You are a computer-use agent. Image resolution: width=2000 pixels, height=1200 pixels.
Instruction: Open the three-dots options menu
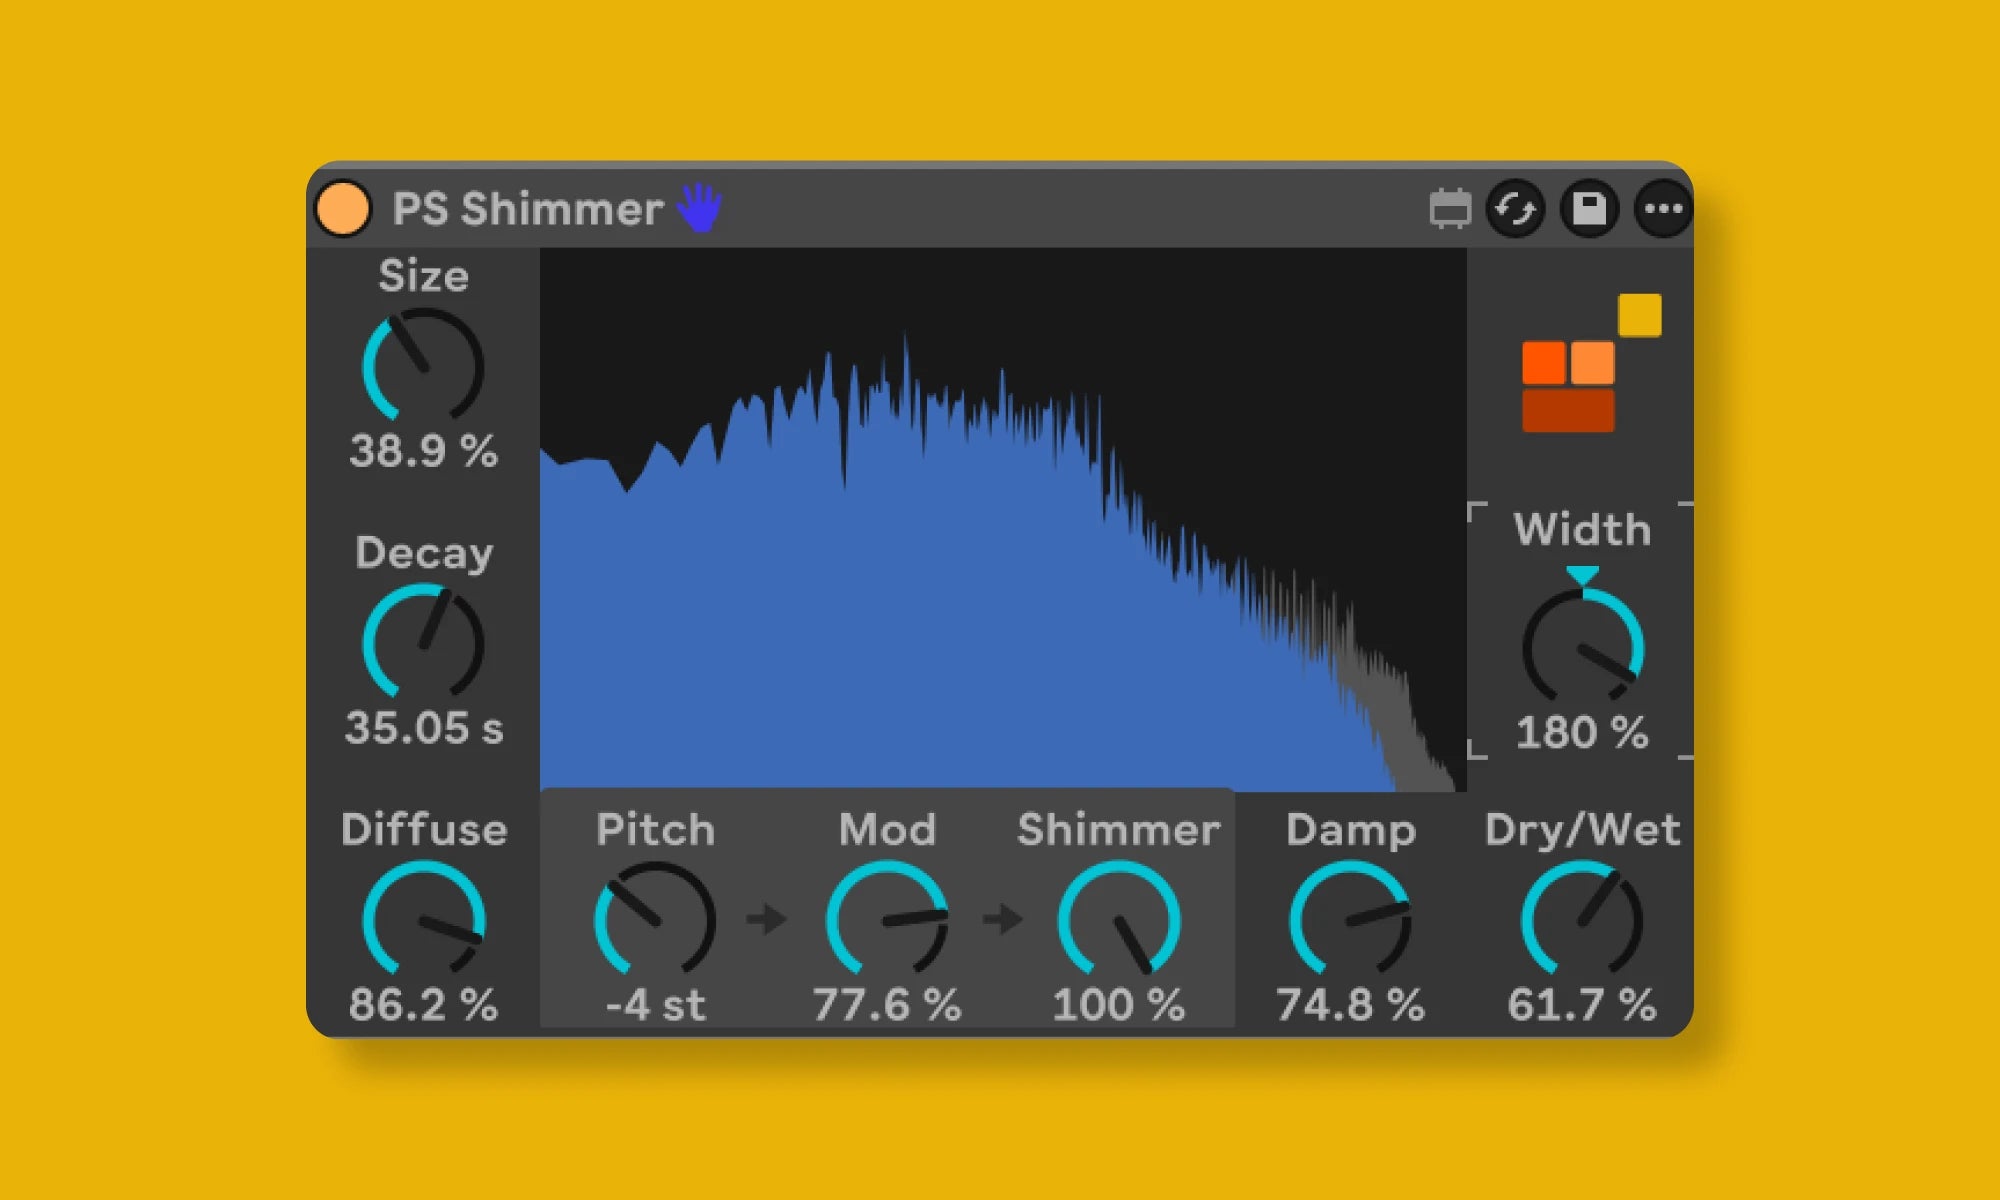1663,209
